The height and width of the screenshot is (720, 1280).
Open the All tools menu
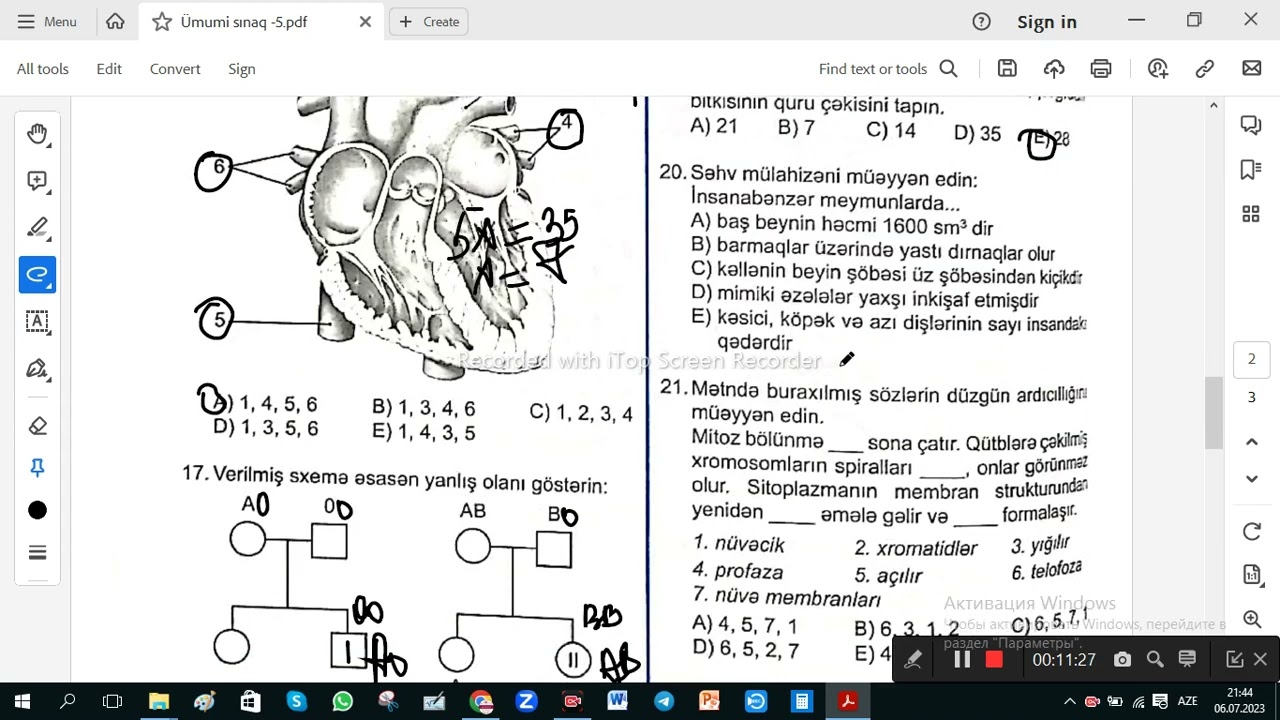pyautogui.click(x=43, y=69)
